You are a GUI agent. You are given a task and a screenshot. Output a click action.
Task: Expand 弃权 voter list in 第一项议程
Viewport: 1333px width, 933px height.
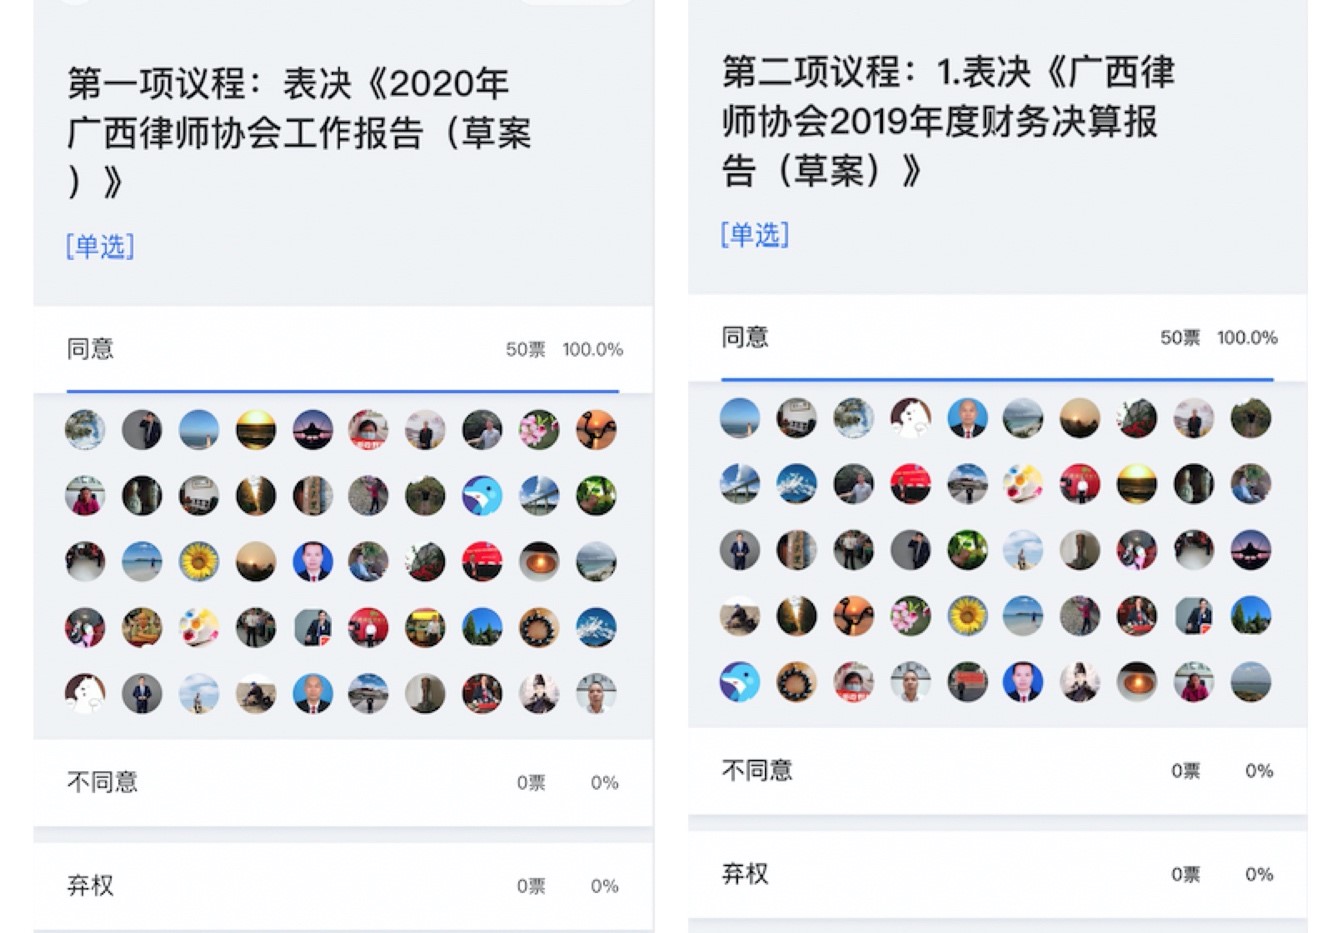coord(343,886)
